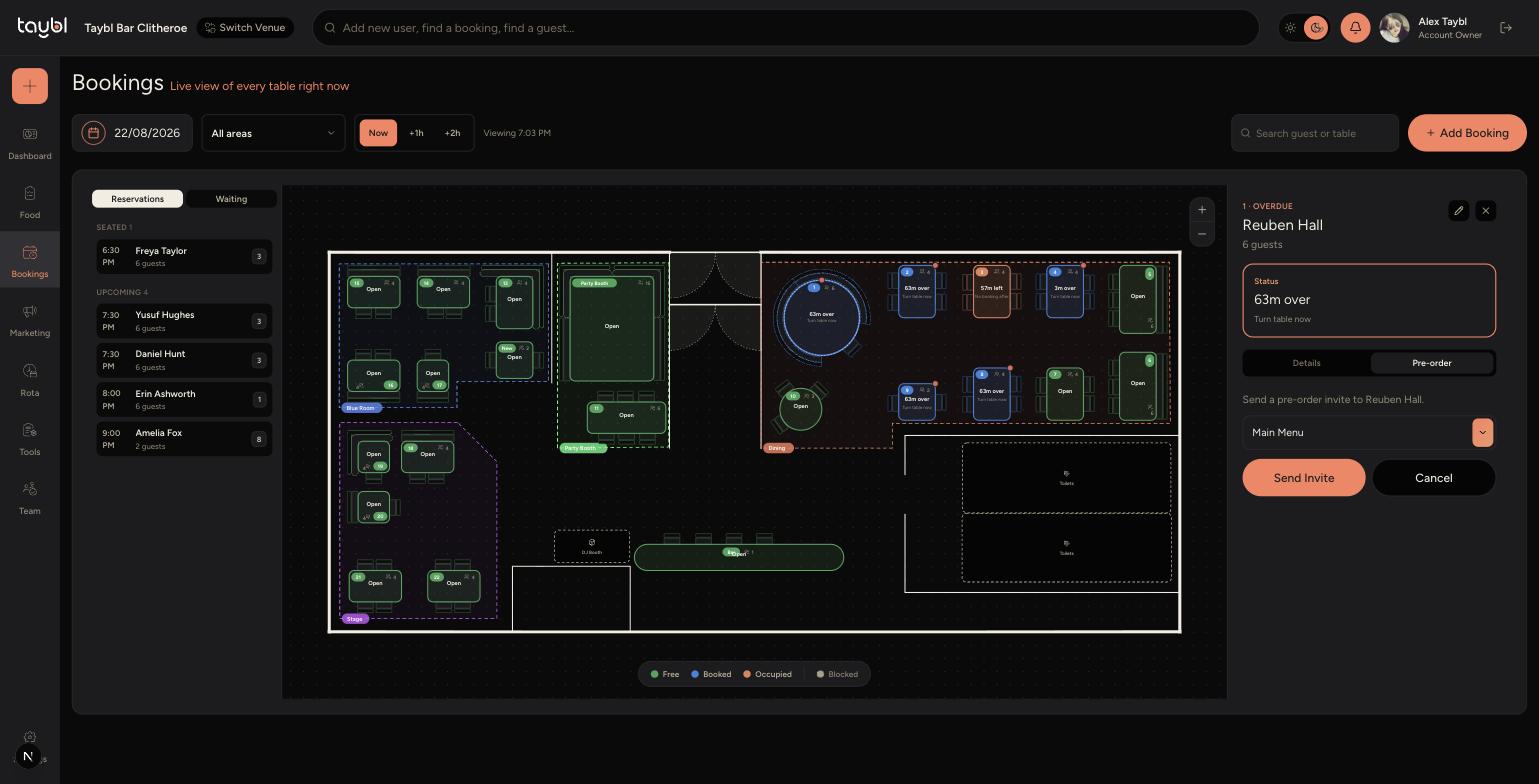Select Yusuf Hughes 7:30 PM reservation
Image resolution: width=1539 pixels, height=784 pixels.
(184, 321)
